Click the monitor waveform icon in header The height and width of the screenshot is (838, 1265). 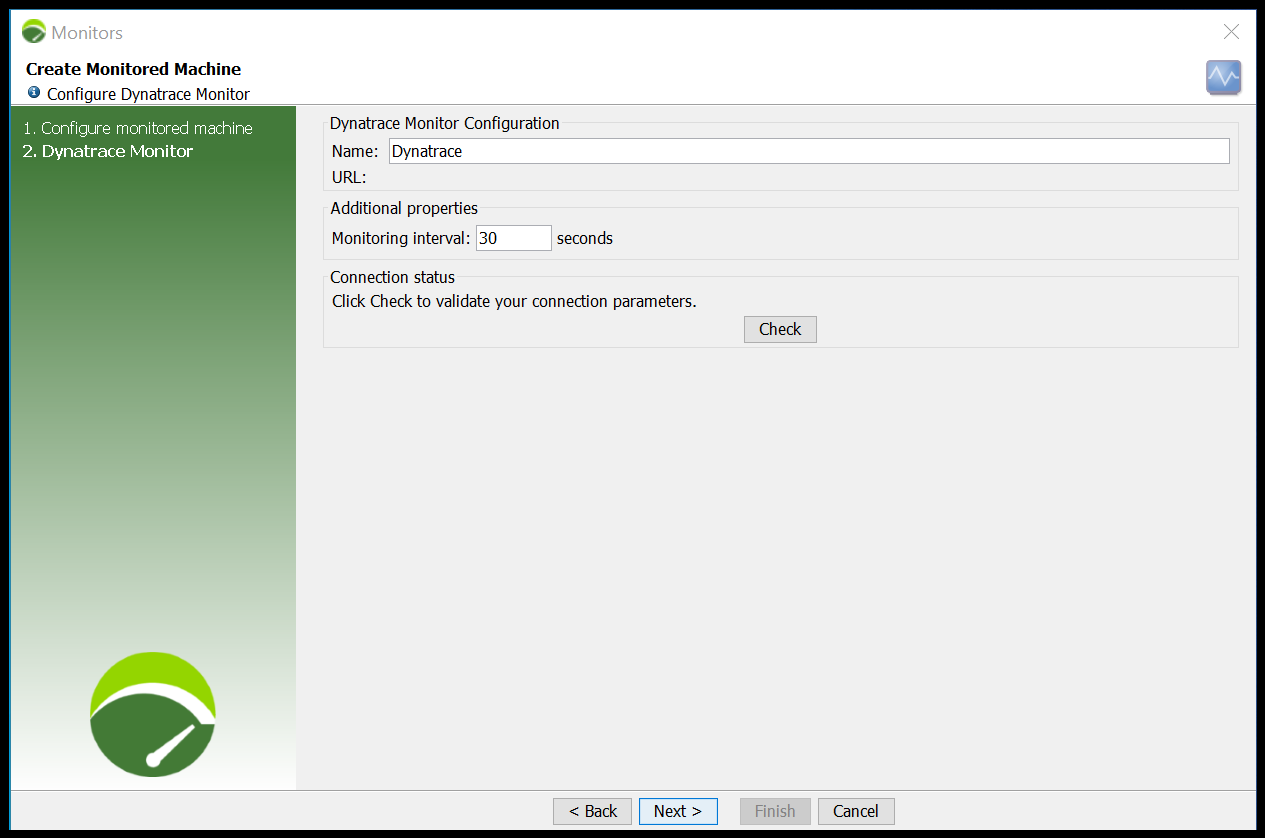tap(1223, 77)
